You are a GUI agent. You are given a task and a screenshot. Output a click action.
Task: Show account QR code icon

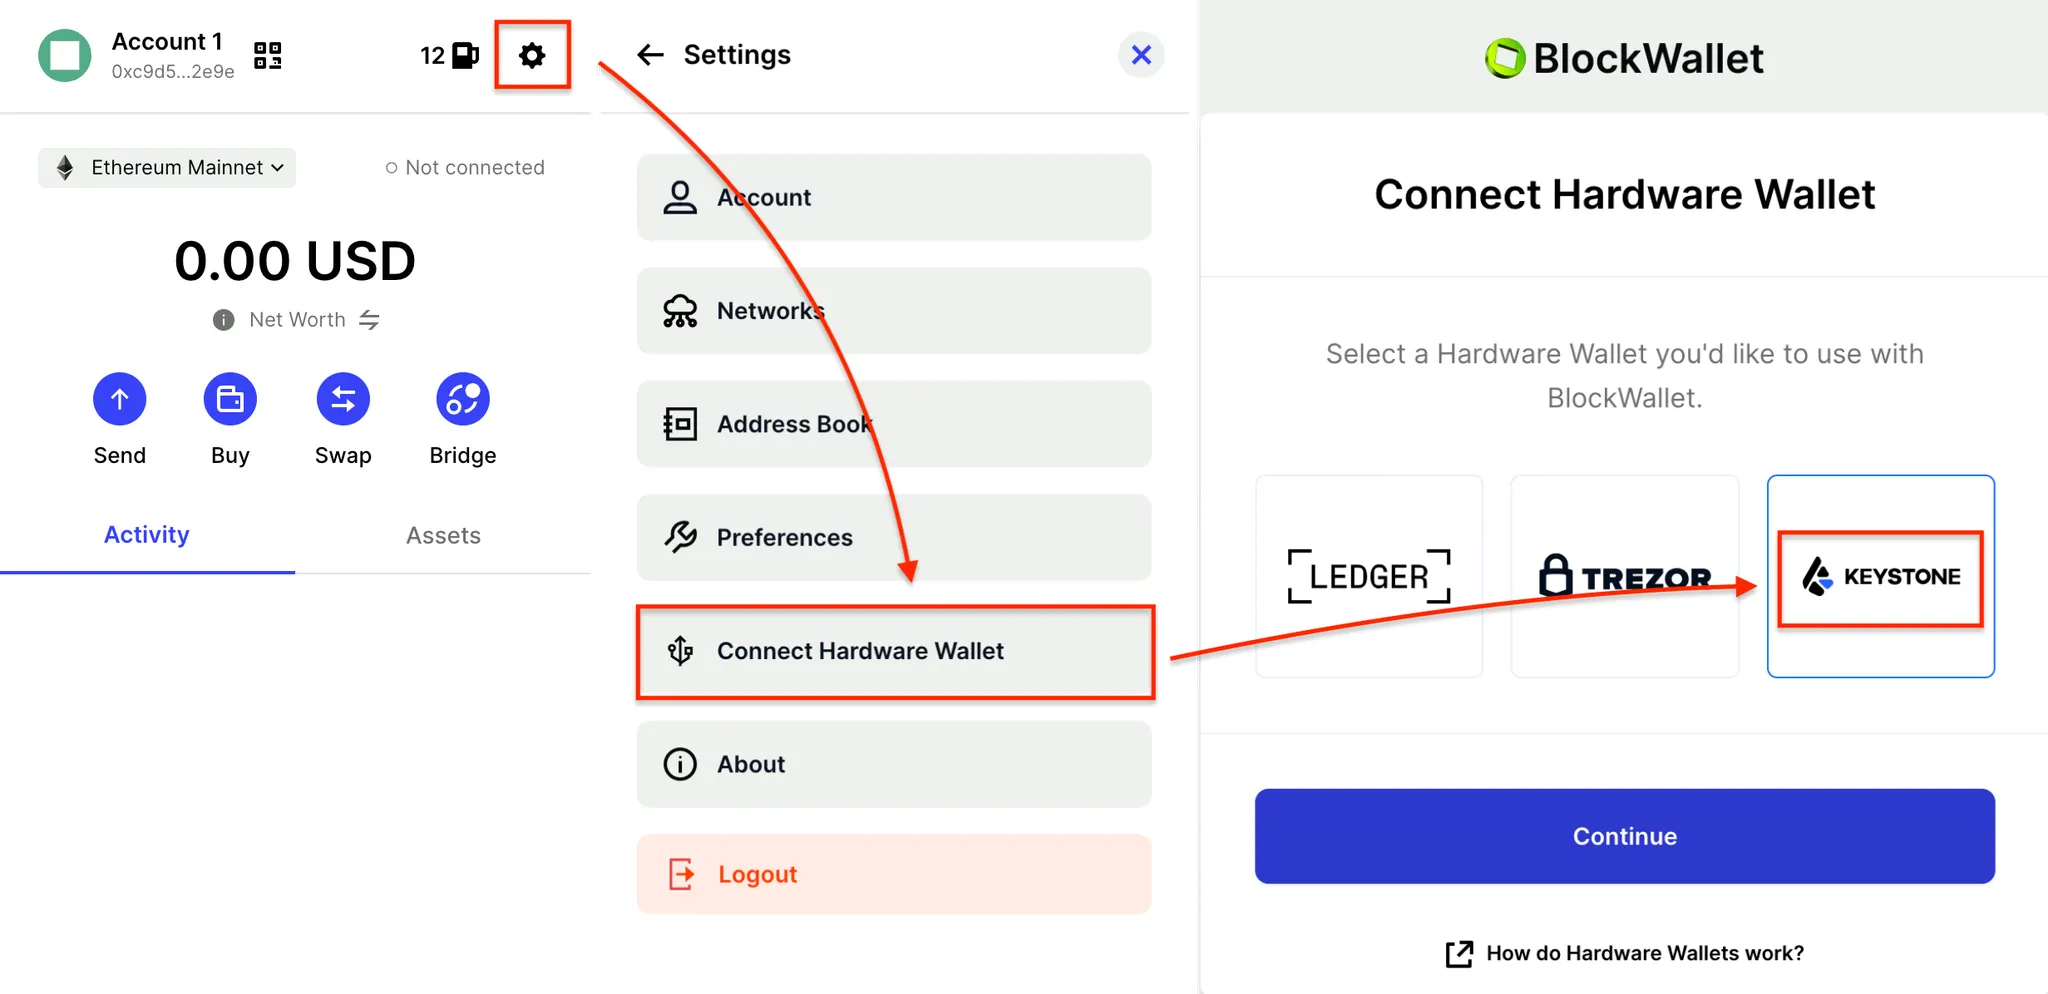tap(267, 55)
